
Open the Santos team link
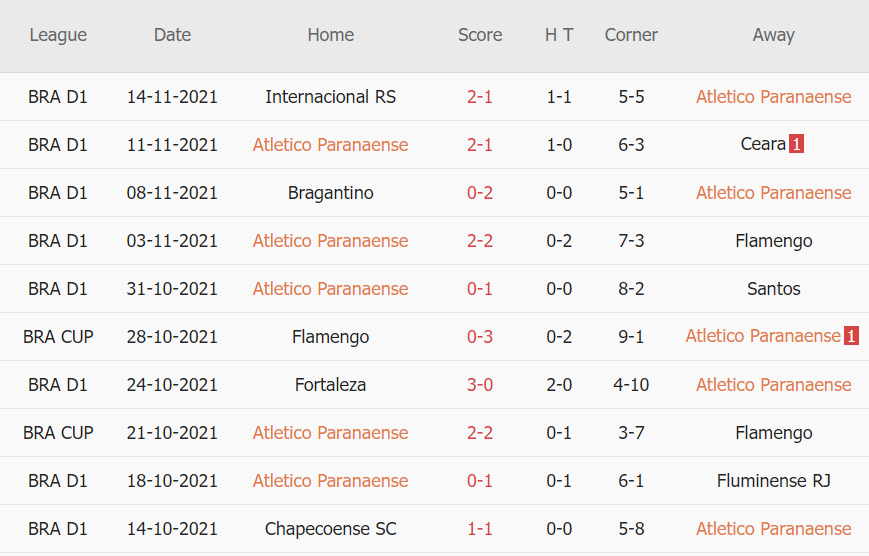pos(773,289)
